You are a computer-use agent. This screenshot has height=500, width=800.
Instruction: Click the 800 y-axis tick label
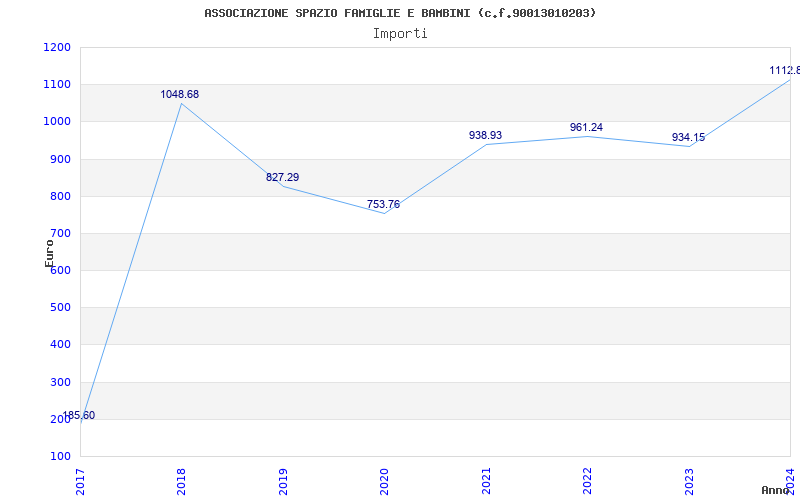pos(60,196)
